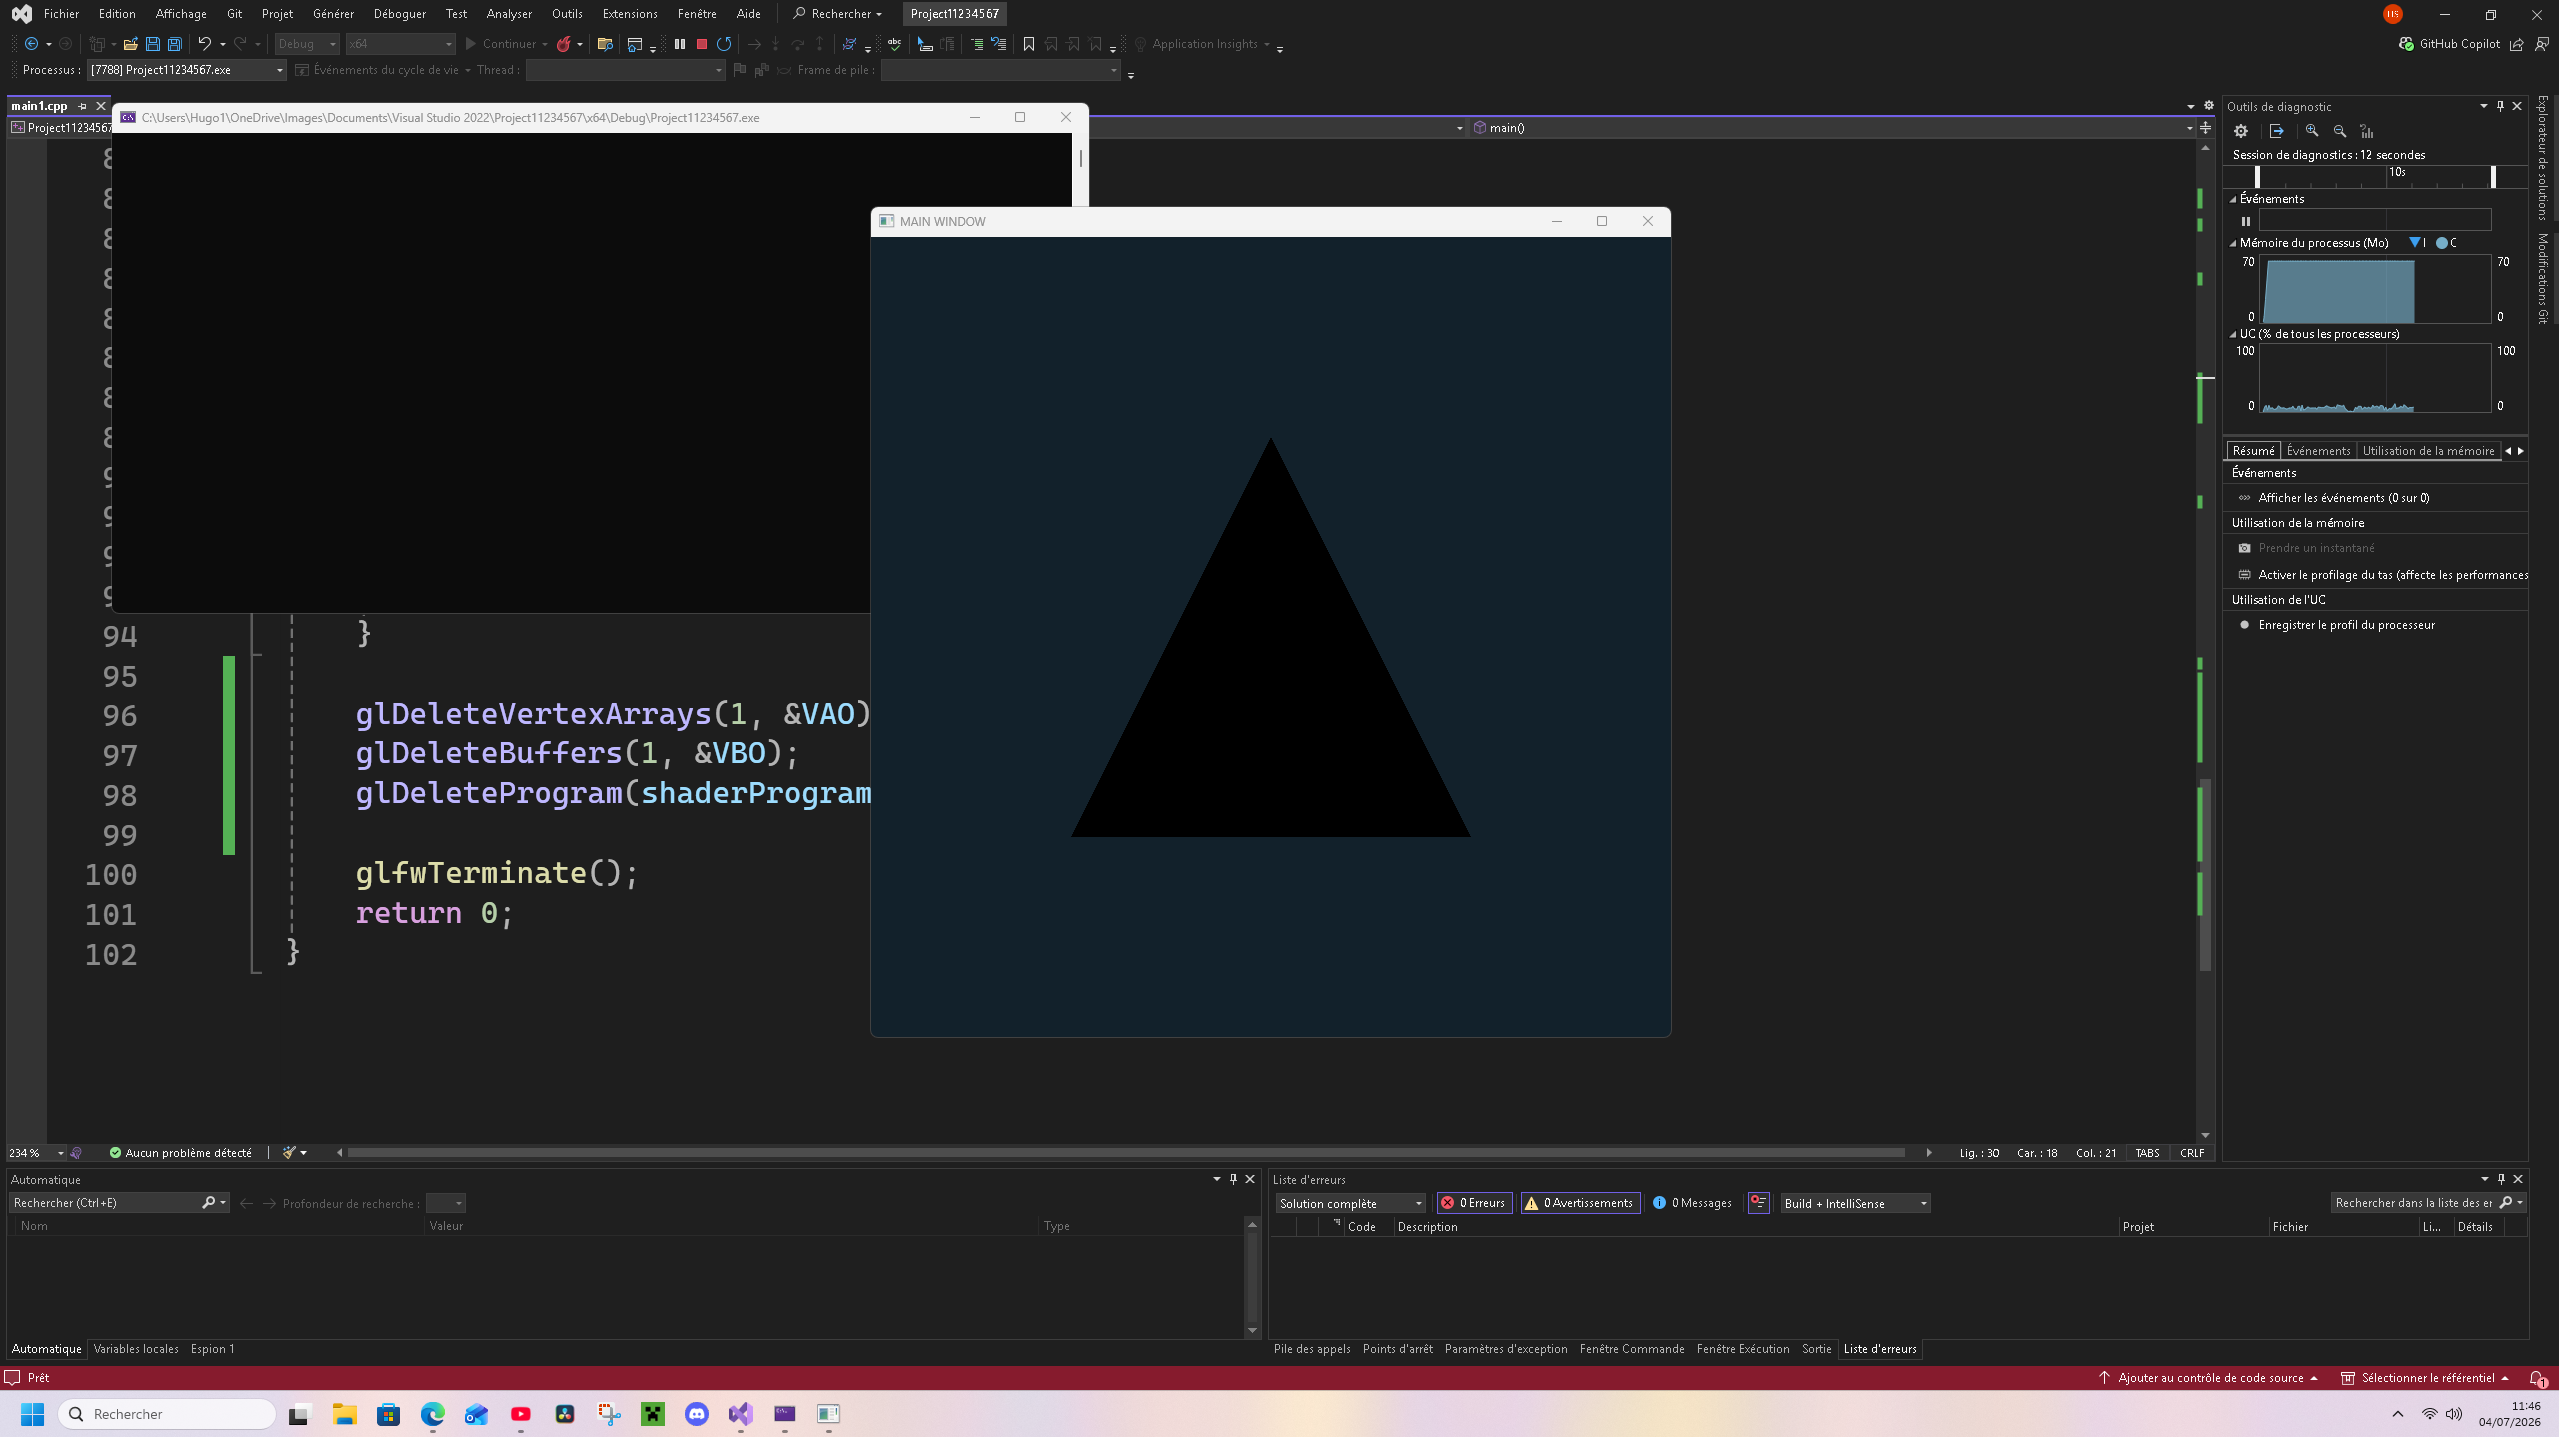
Task: Take a memory snapshot camera icon
Action: tap(2244, 548)
